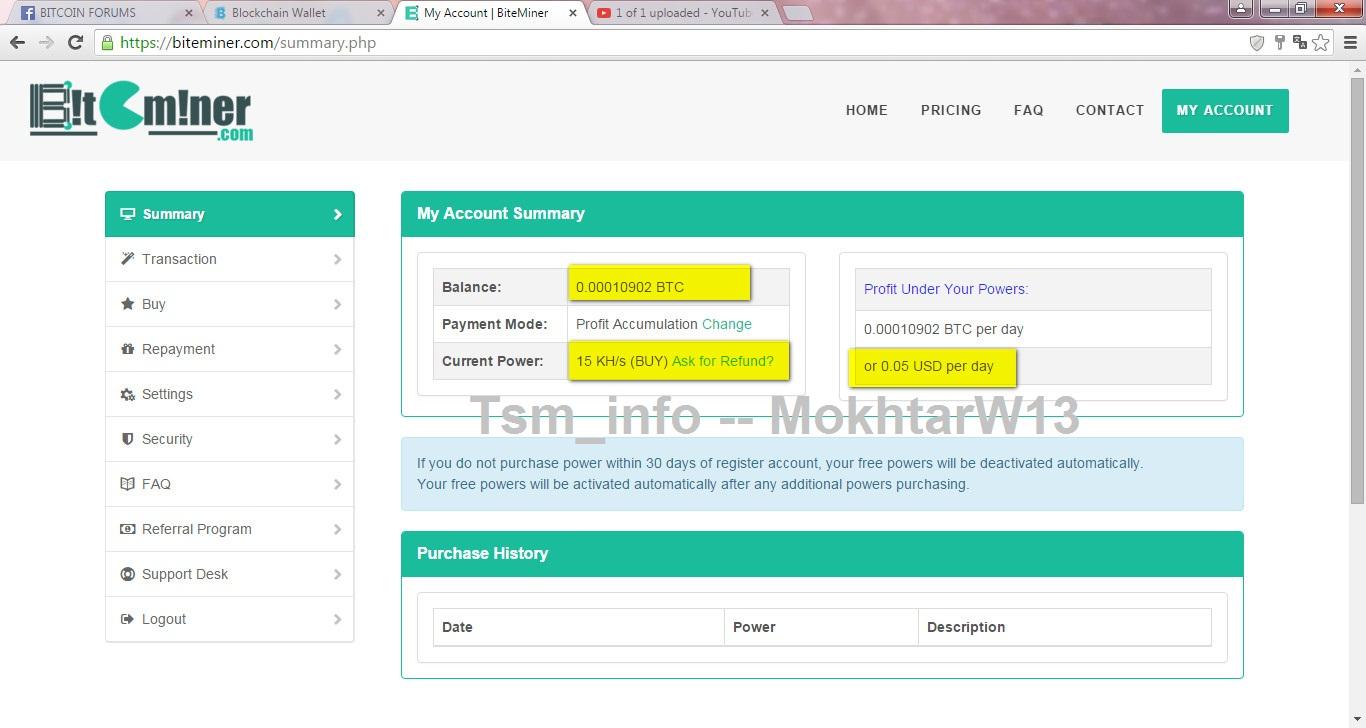Expand Summary chevron arrow
The height and width of the screenshot is (728, 1366).
(337, 214)
